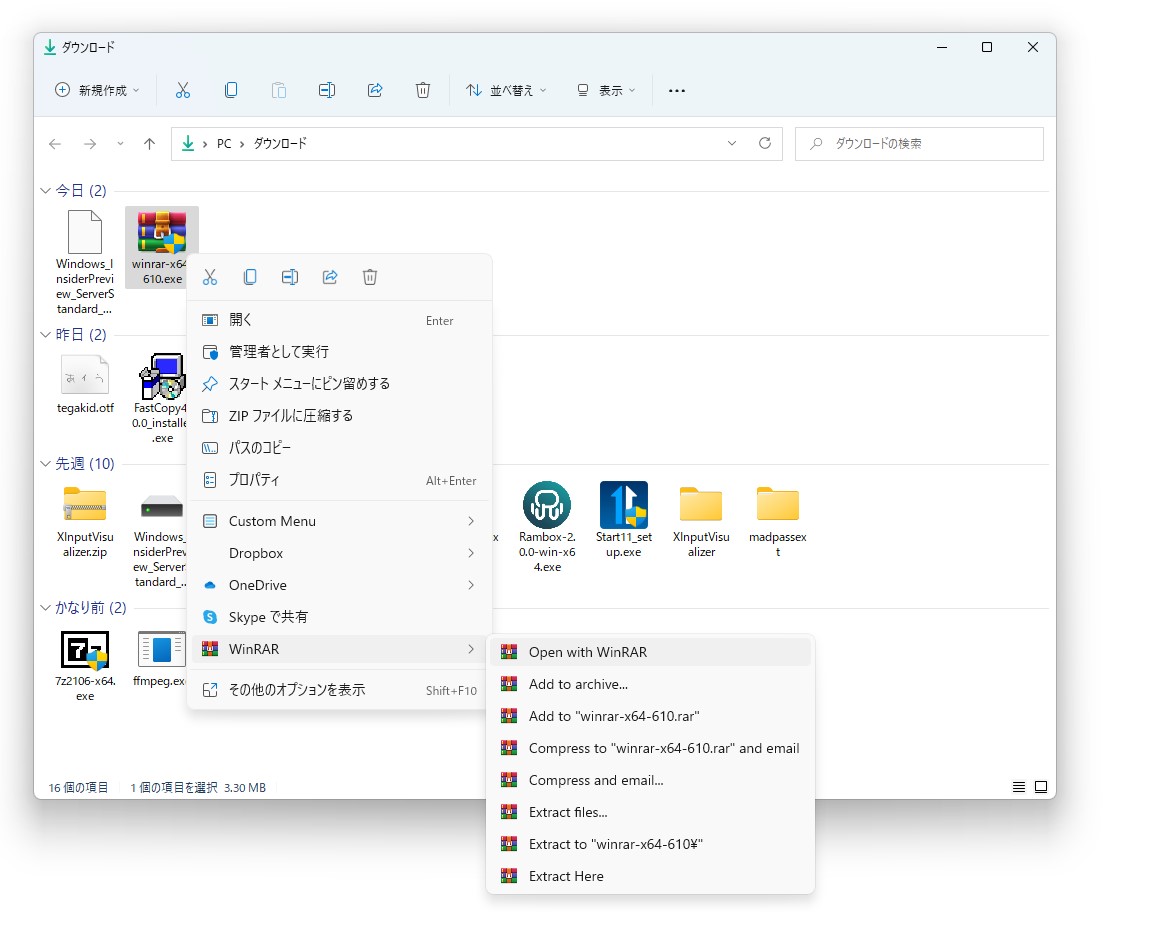
Task: Choose Extract Here from the WinRAR submenu
Action: click(x=566, y=876)
